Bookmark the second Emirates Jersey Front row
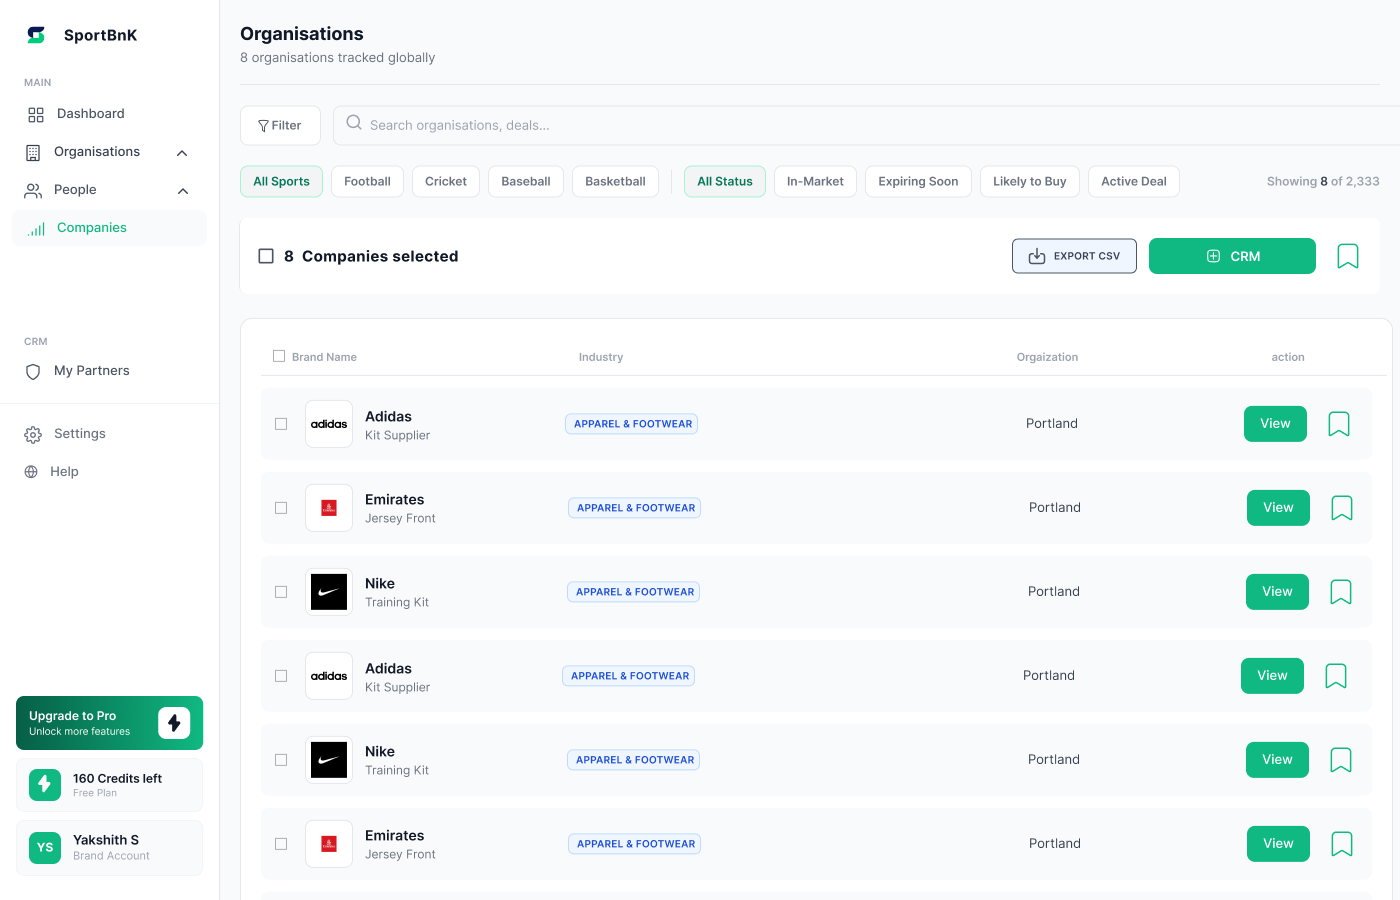Viewport: 1400px width, 900px height. [x=1342, y=844]
